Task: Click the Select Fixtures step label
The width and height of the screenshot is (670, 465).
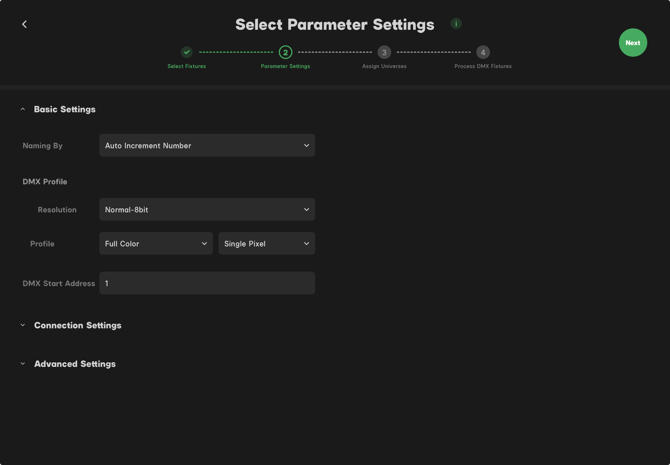Action: (x=186, y=66)
